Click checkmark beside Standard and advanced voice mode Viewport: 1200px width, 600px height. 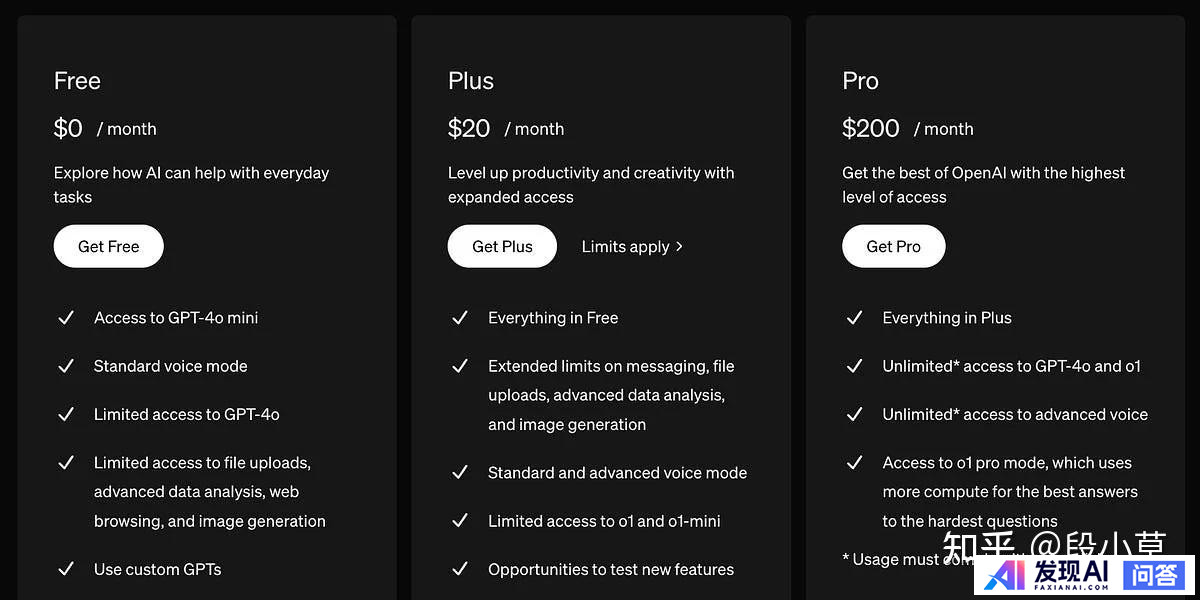click(460, 472)
